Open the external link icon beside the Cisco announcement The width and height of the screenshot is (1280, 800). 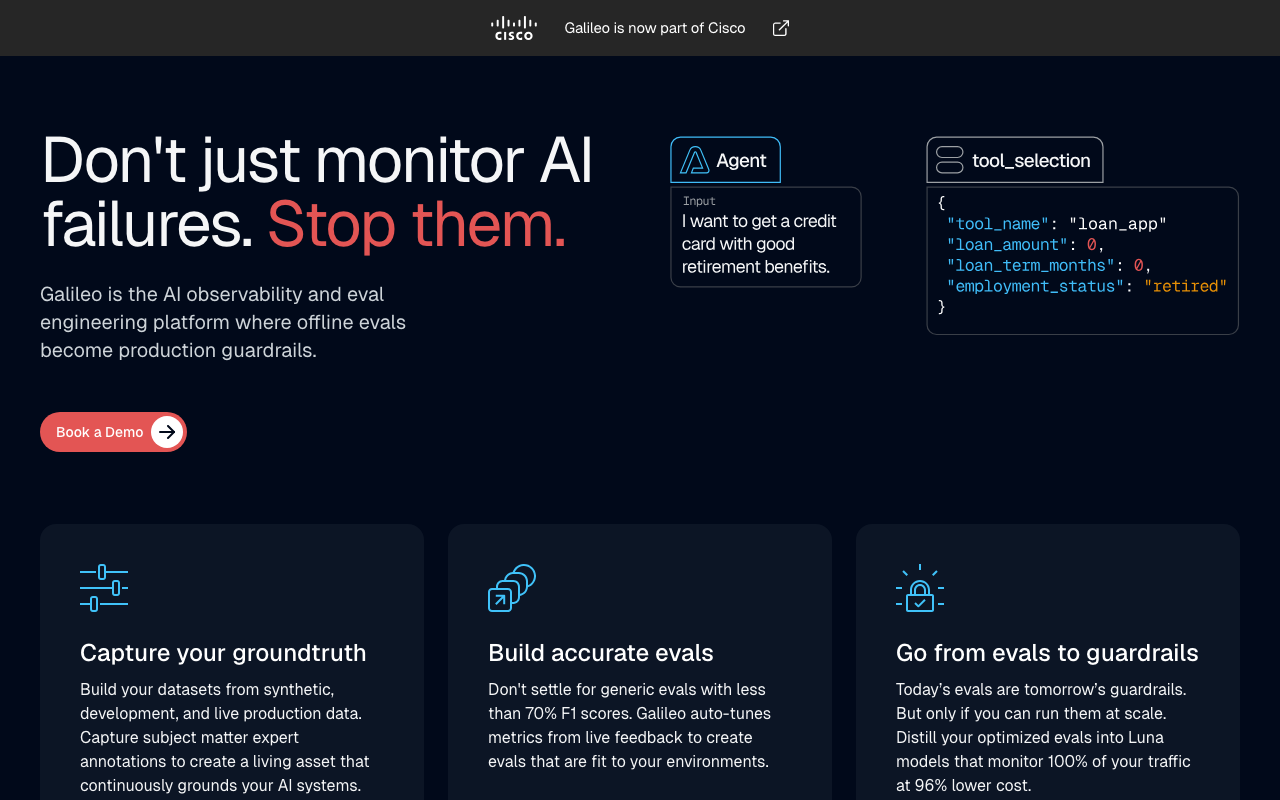click(x=781, y=28)
